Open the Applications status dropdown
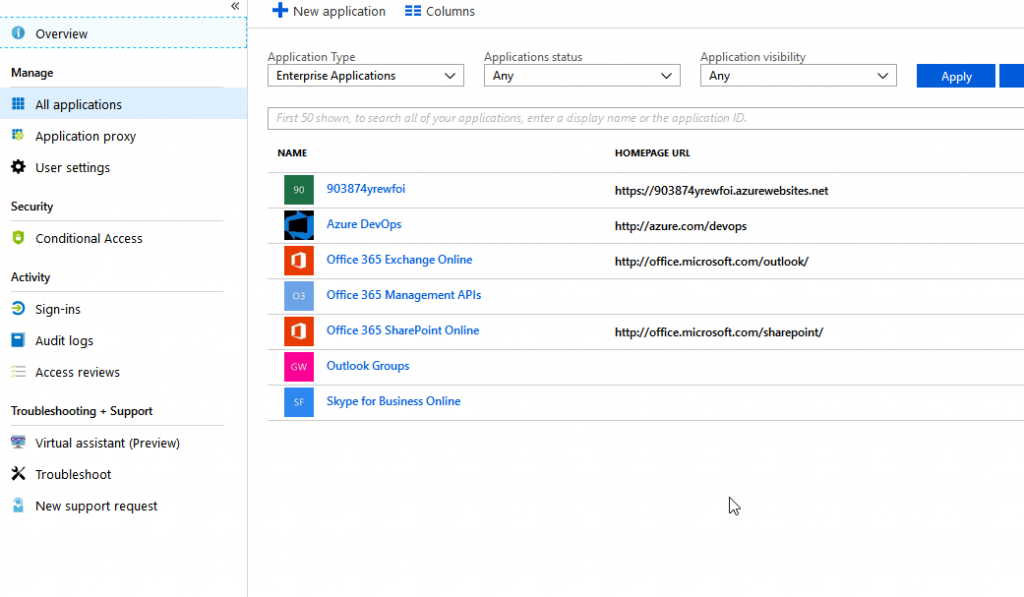The width and height of the screenshot is (1024, 597). (582, 76)
